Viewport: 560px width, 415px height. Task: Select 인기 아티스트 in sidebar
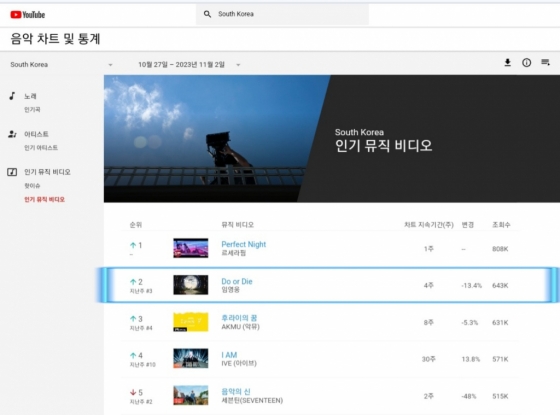[x=41, y=148]
